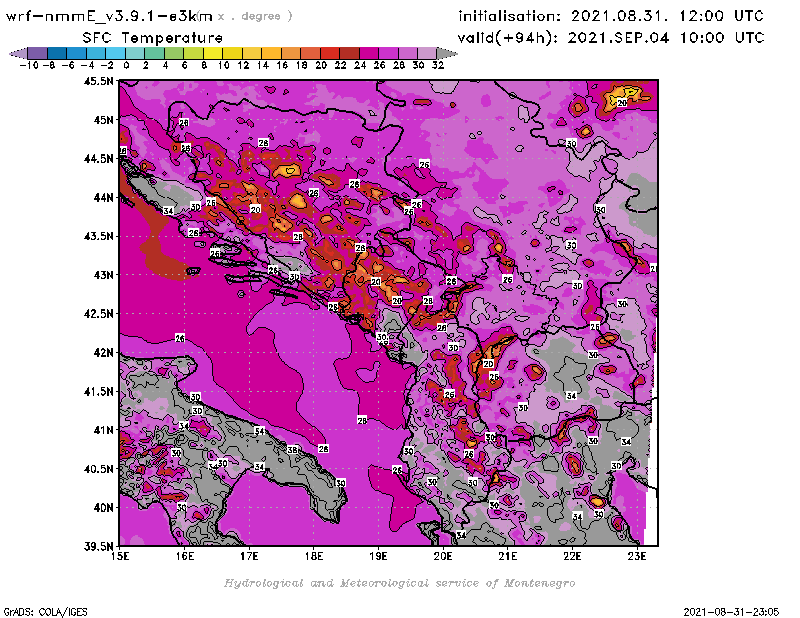Viewport: 800px width, 618px height.
Task: Click the 'SFC Temperature' heading
Action: (x=153, y=38)
